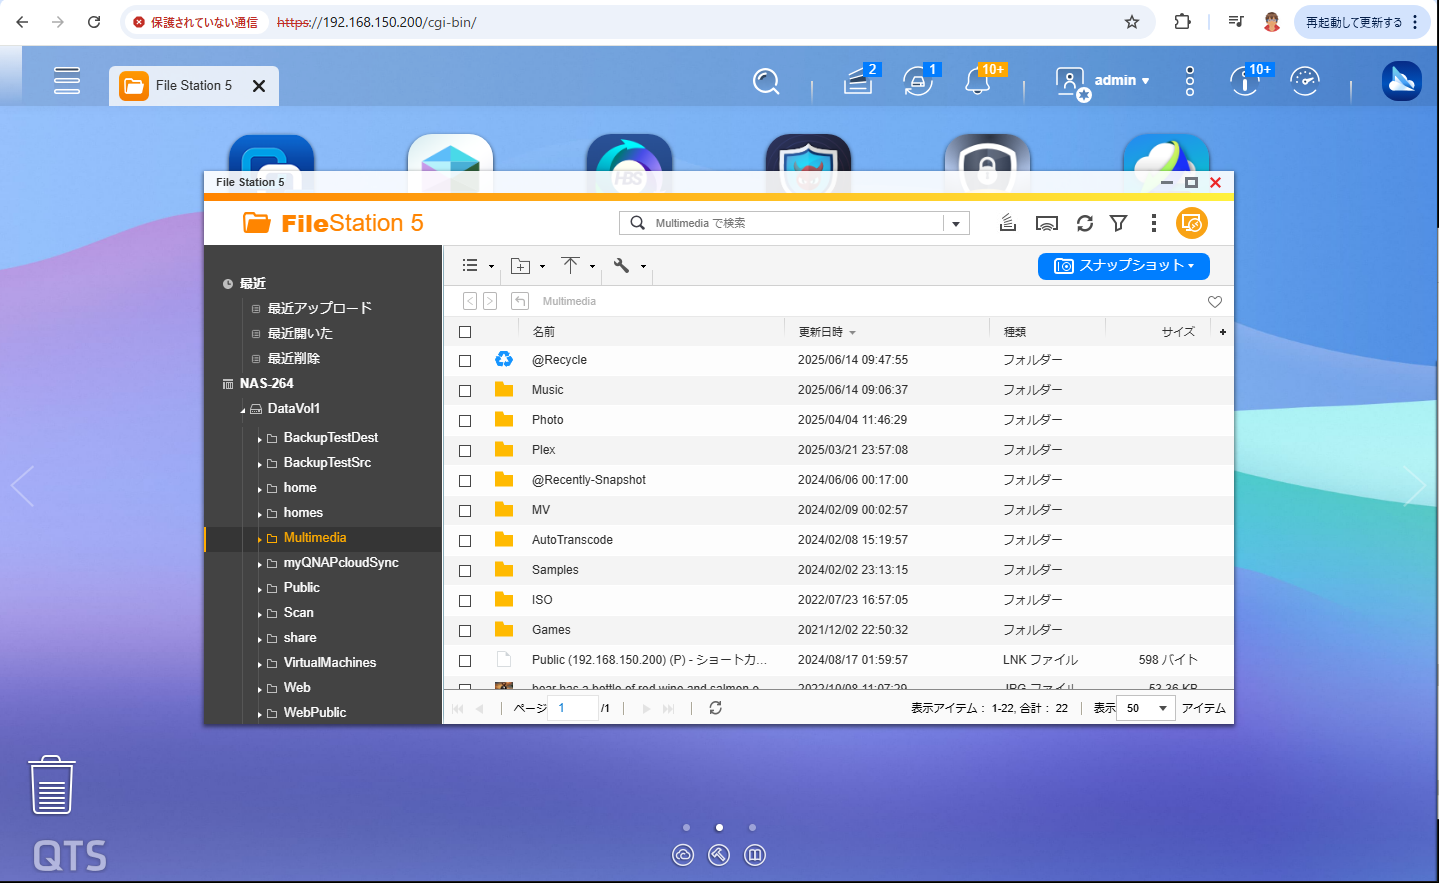Select 最近開いた in the sidebar
Screen dimensions: 1439x883
[x=300, y=333]
